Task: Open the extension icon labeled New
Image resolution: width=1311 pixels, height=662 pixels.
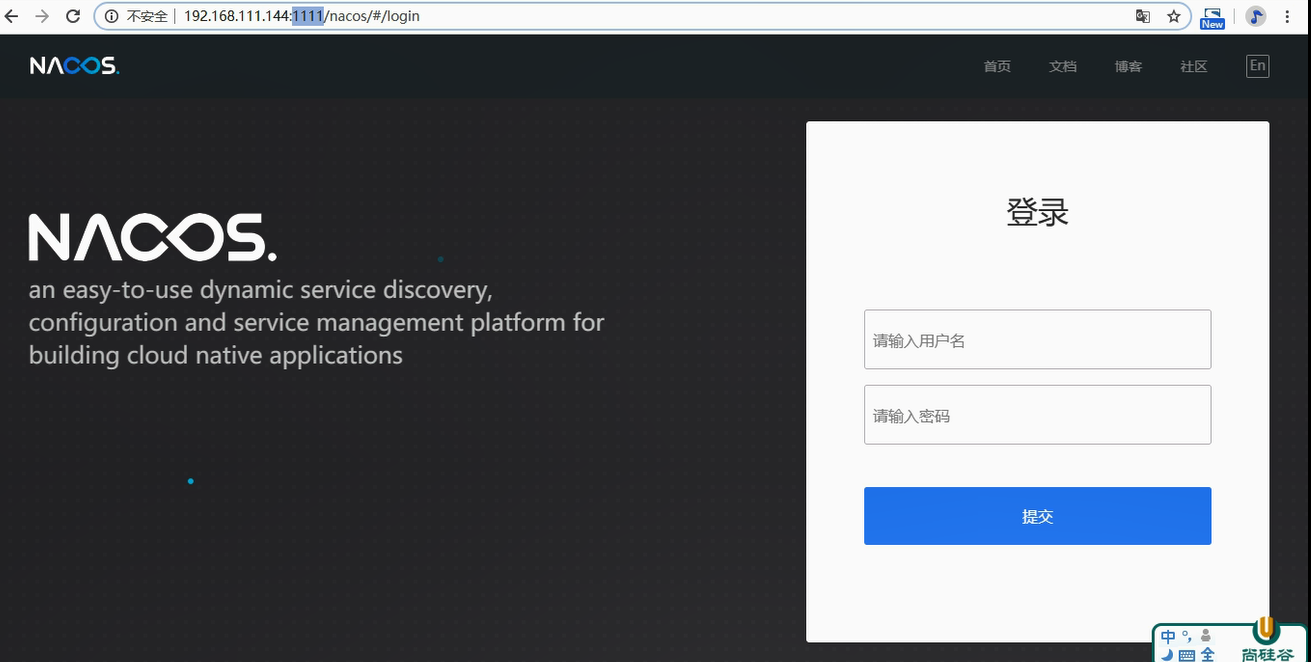Action: [x=1212, y=17]
